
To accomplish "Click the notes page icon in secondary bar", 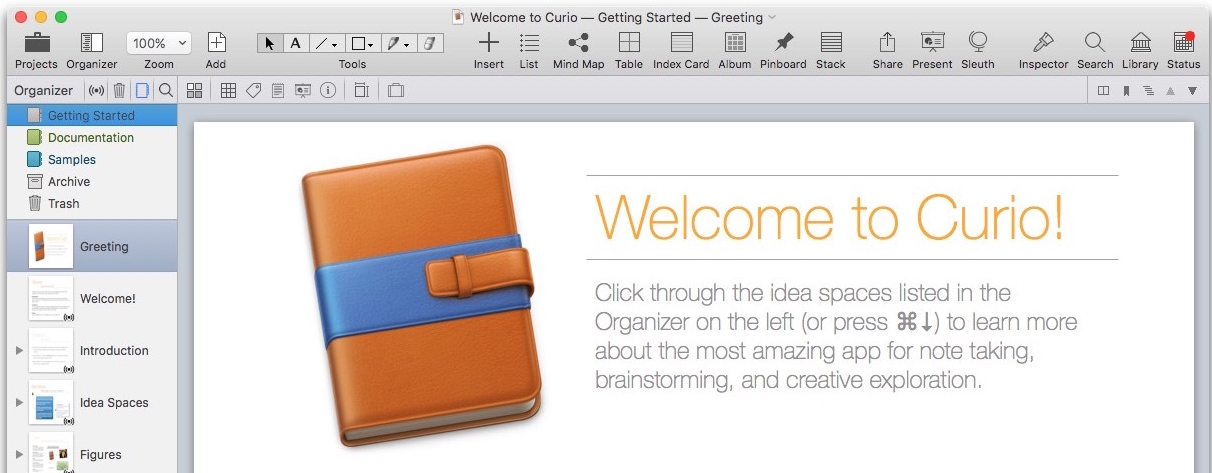I will pyautogui.click(x=277, y=90).
